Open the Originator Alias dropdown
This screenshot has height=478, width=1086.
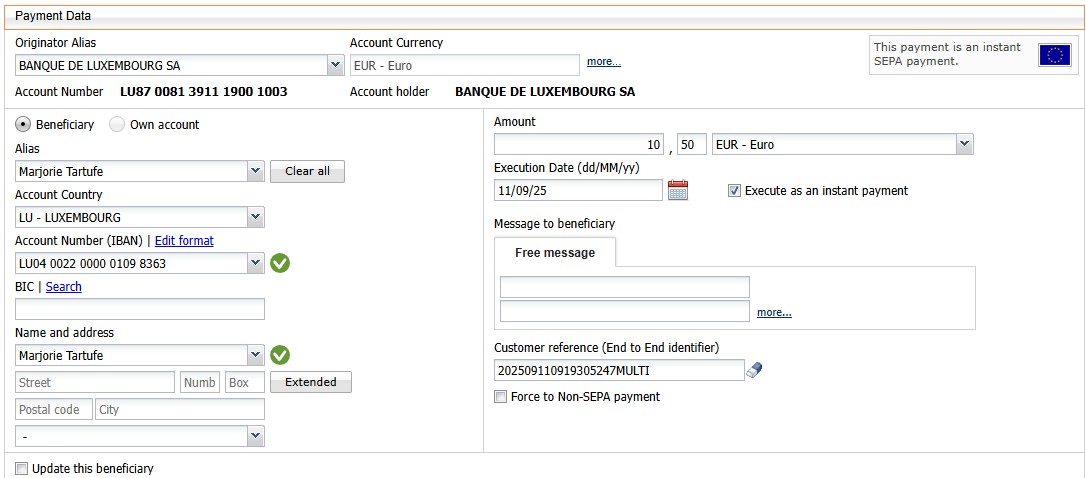[x=335, y=66]
